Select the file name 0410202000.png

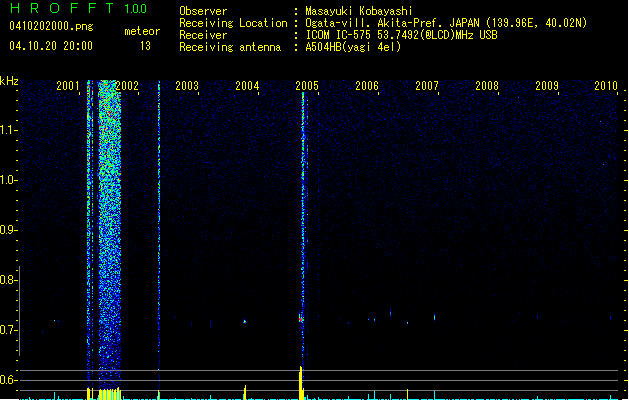[51, 27]
